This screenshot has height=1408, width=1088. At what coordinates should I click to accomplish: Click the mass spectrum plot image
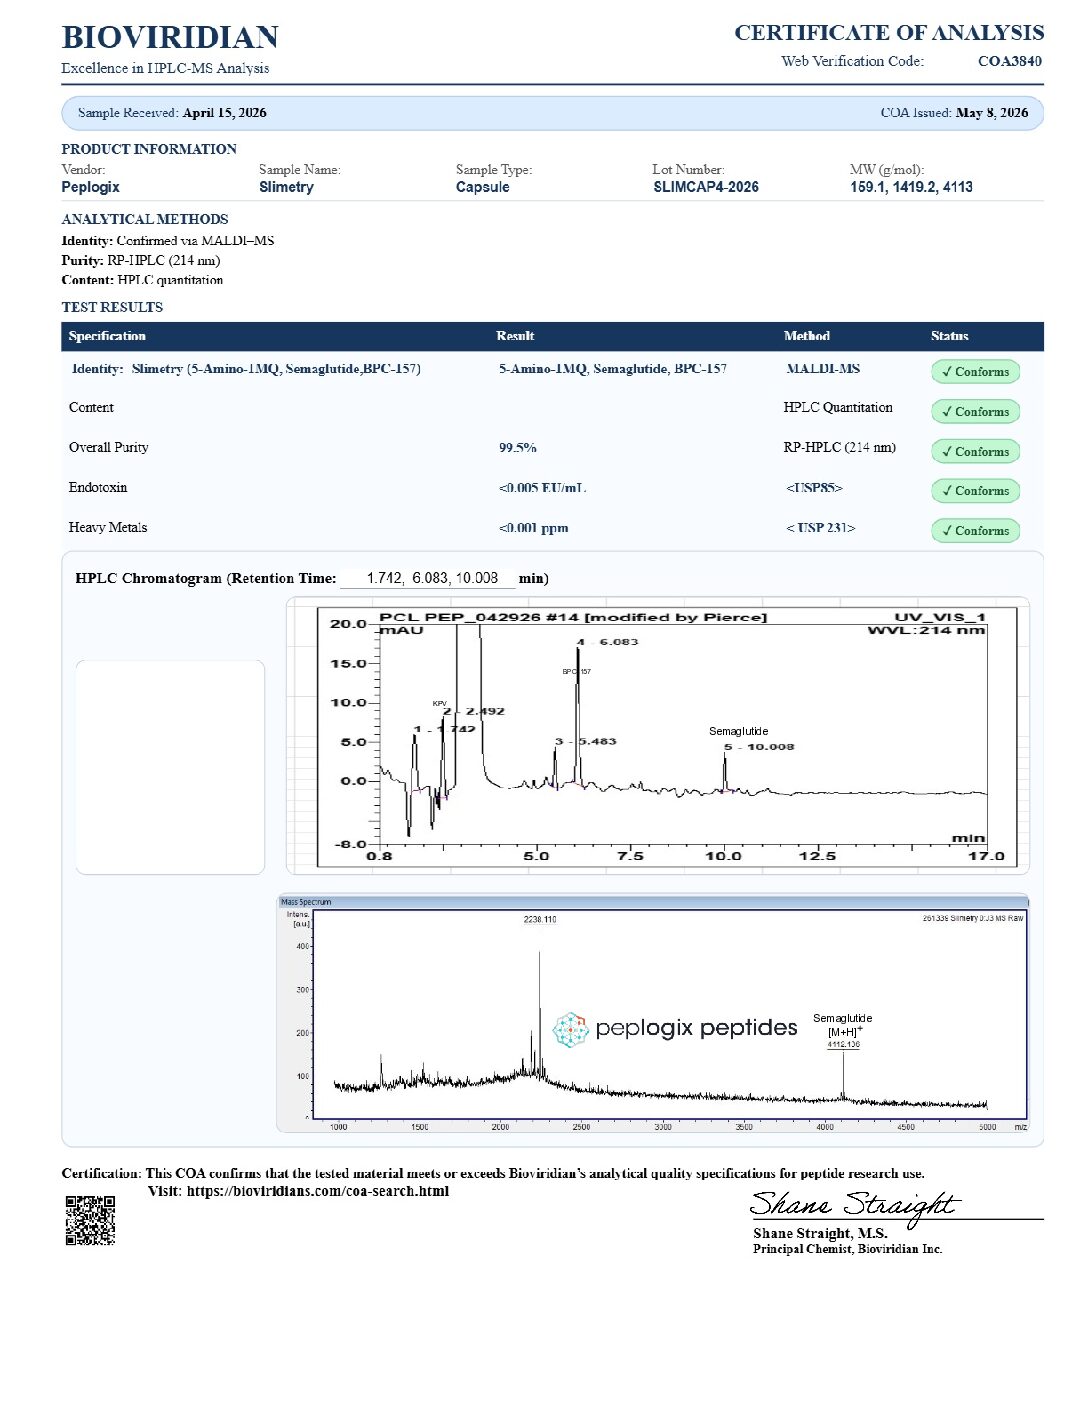[x=653, y=1014]
